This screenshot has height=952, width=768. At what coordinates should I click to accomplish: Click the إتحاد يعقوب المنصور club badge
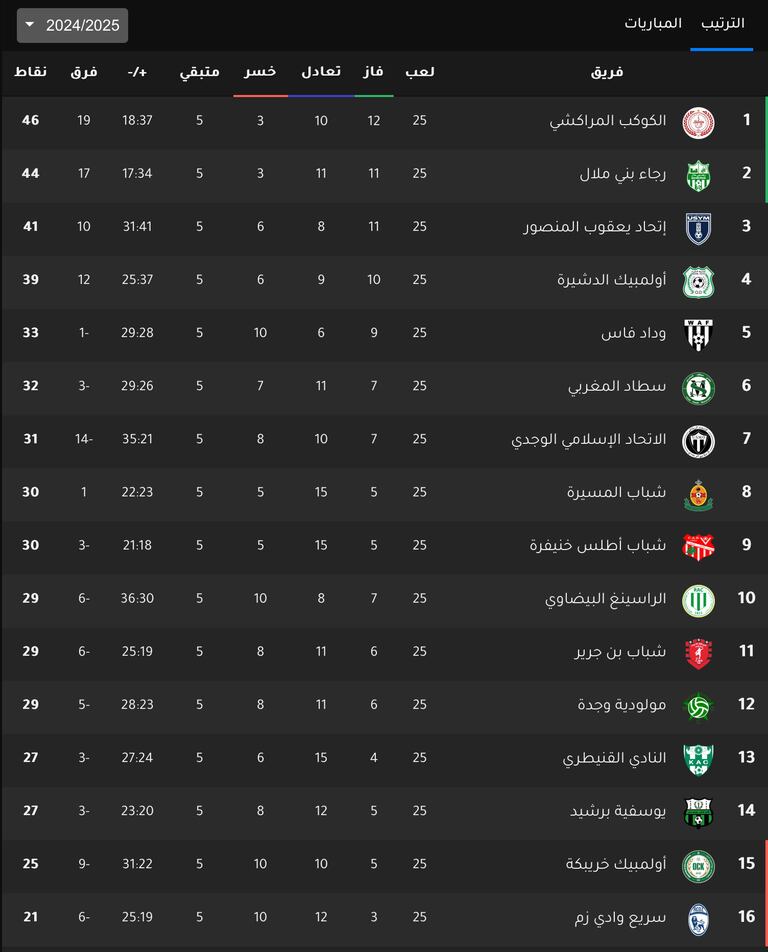698,228
